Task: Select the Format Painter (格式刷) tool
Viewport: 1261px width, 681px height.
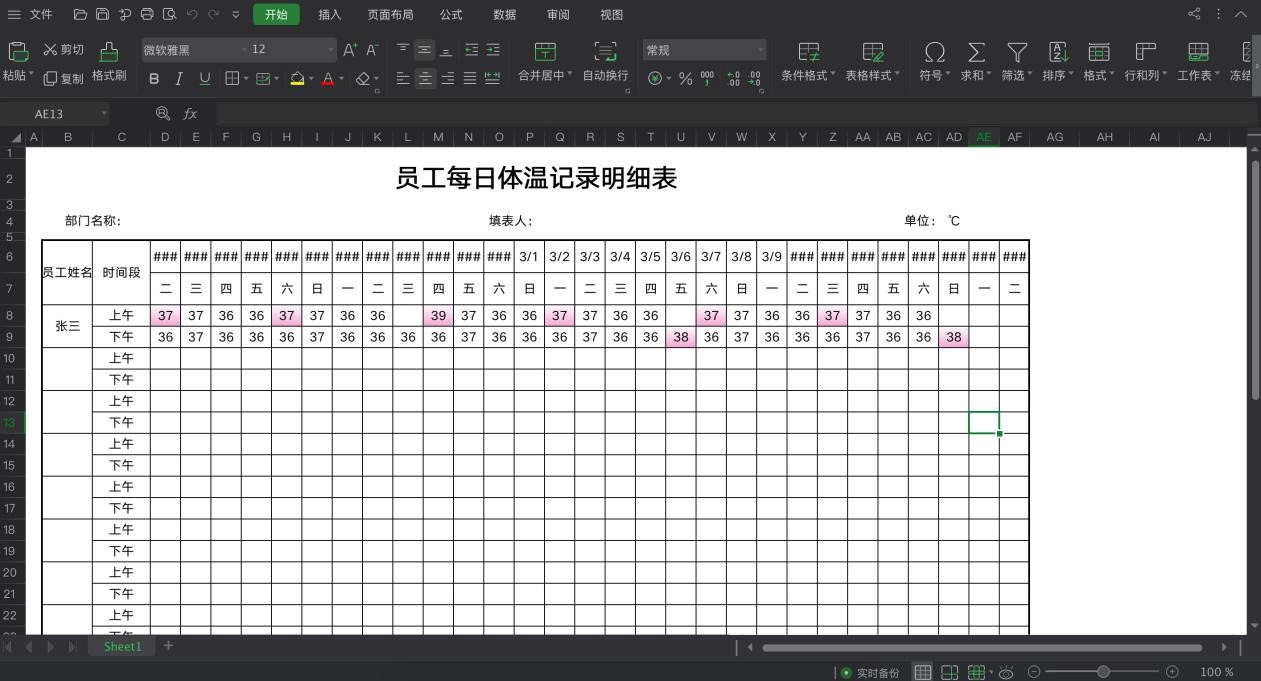Action: click(x=108, y=63)
